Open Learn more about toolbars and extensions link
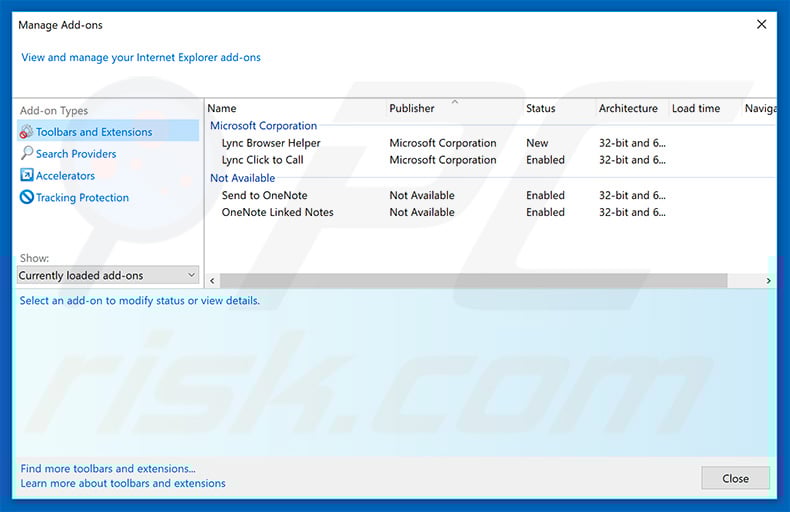This screenshot has height=512, width=790. point(123,483)
